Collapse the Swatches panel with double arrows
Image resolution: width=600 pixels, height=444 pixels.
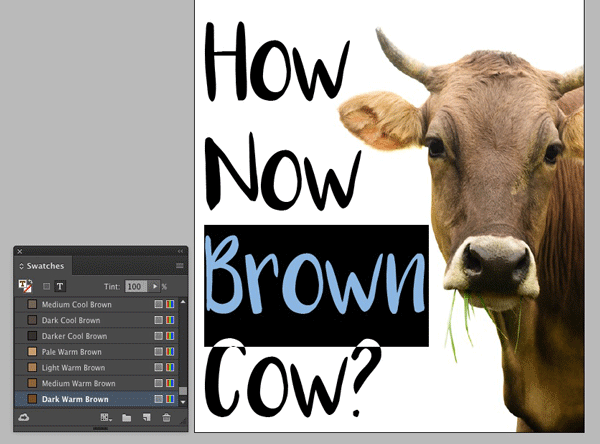(180, 251)
